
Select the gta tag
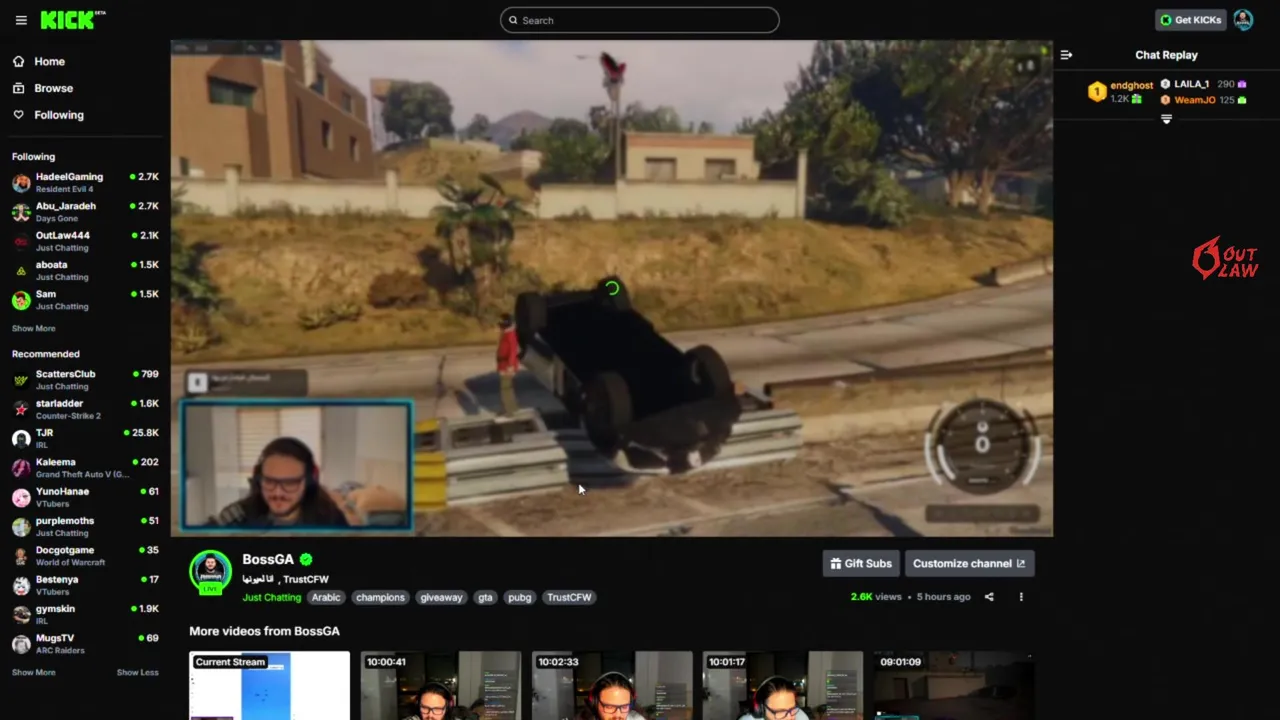[x=485, y=598]
